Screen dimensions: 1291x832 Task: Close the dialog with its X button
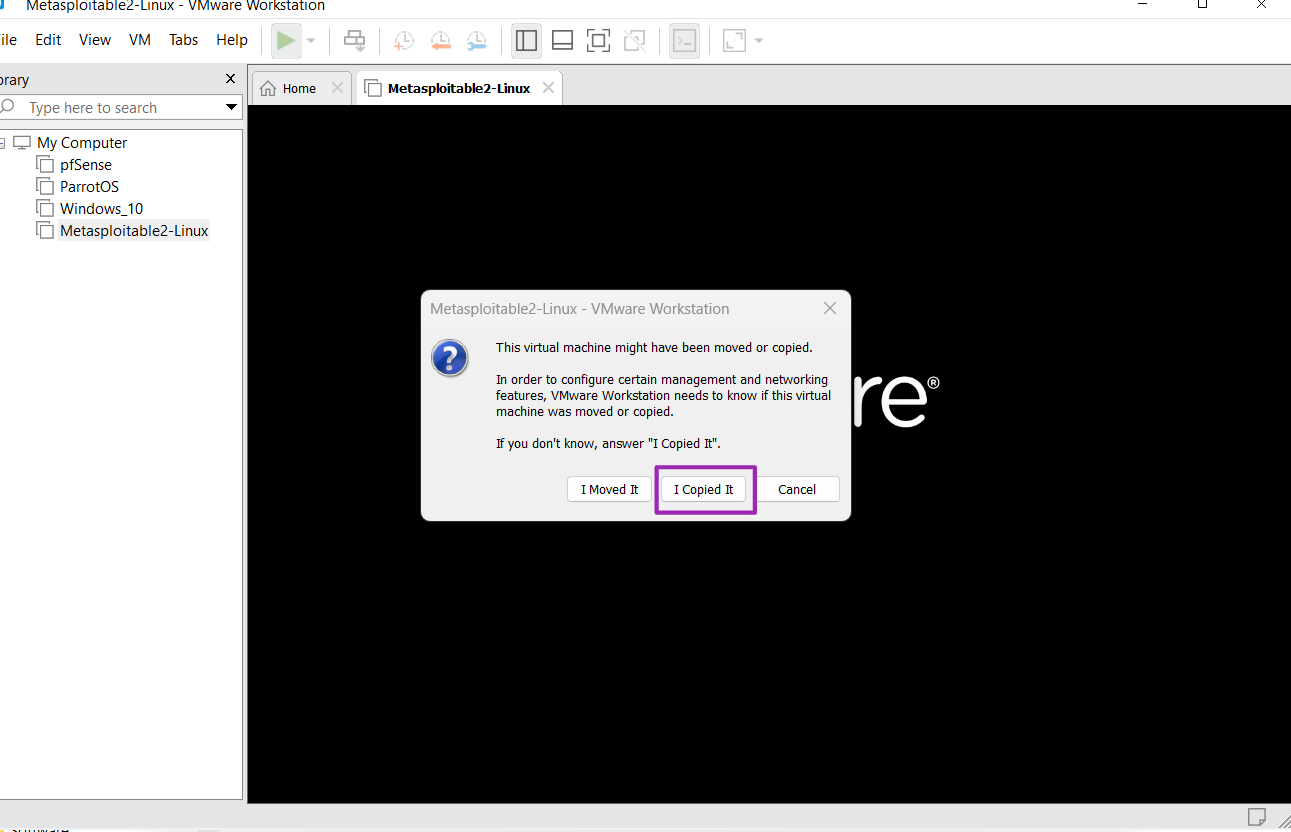(830, 309)
